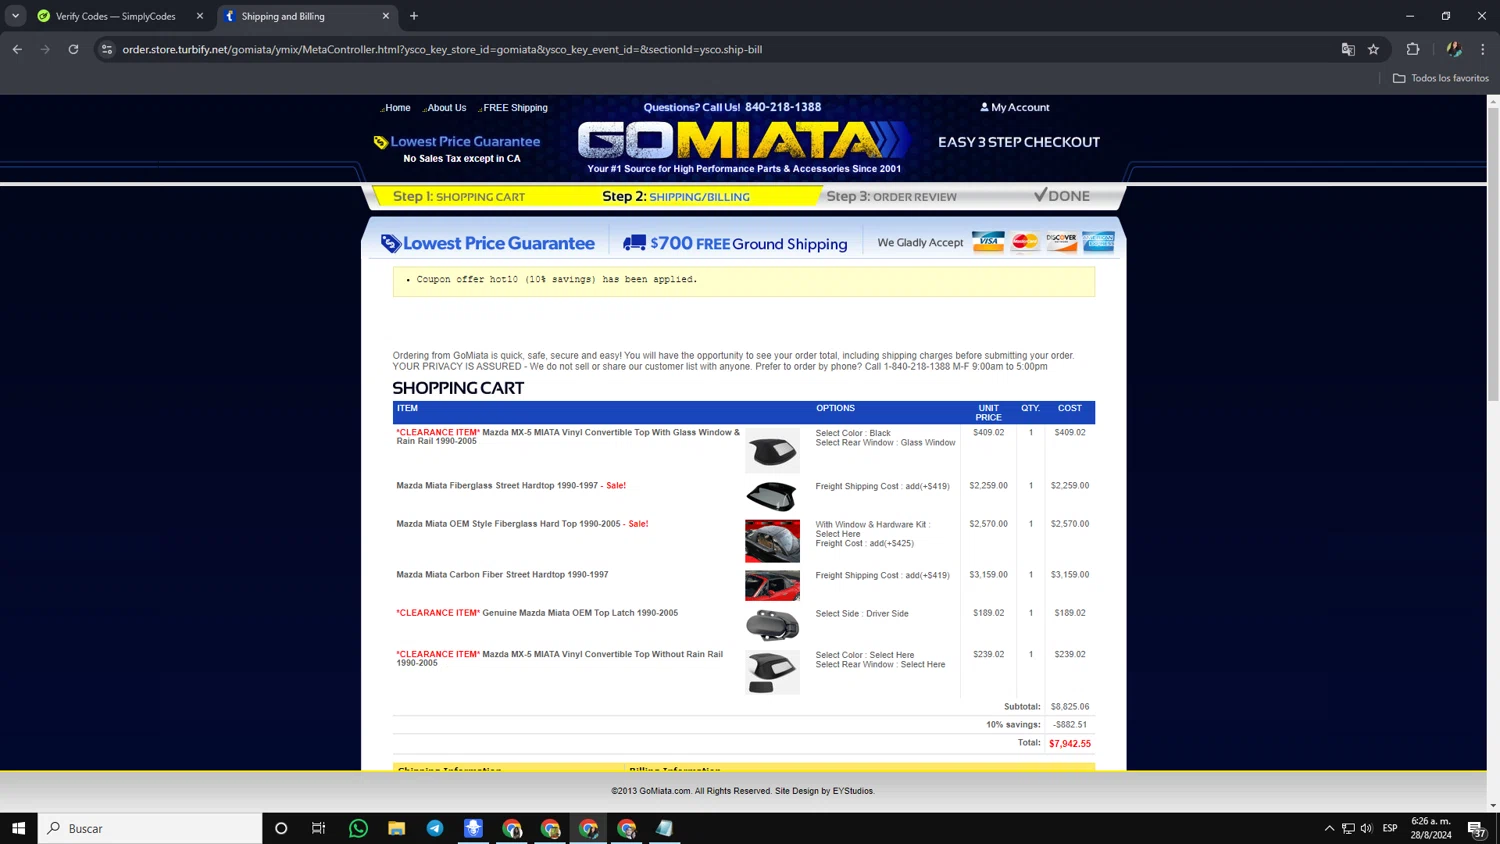Screen dimensions: 1500x844
Task: Click the $700 Free Ground Shipping truck icon
Action: click(x=634, y=243)
